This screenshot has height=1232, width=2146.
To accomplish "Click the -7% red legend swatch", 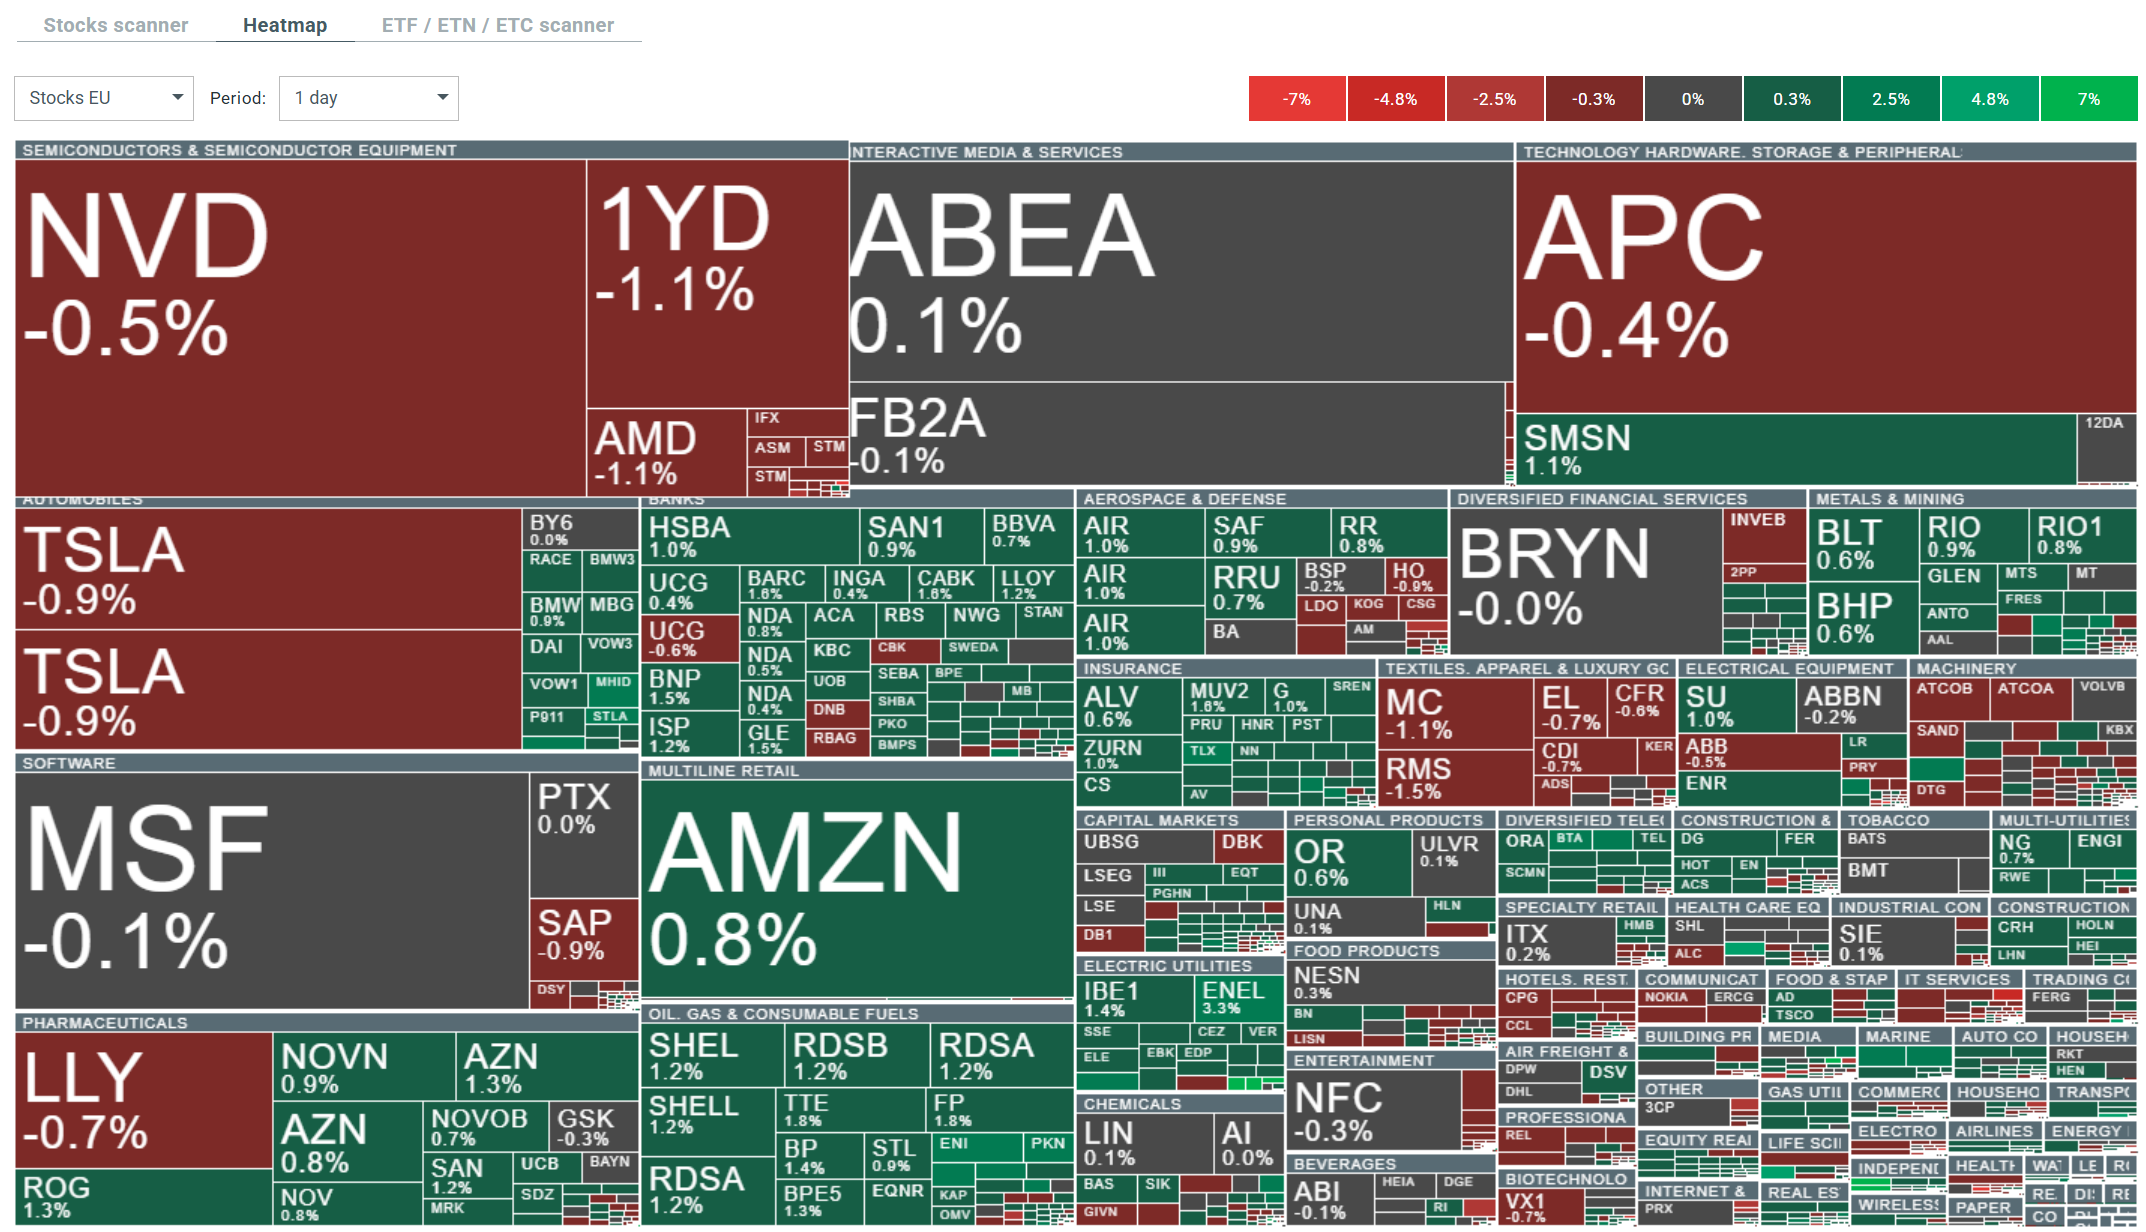I will [1297, 99].
